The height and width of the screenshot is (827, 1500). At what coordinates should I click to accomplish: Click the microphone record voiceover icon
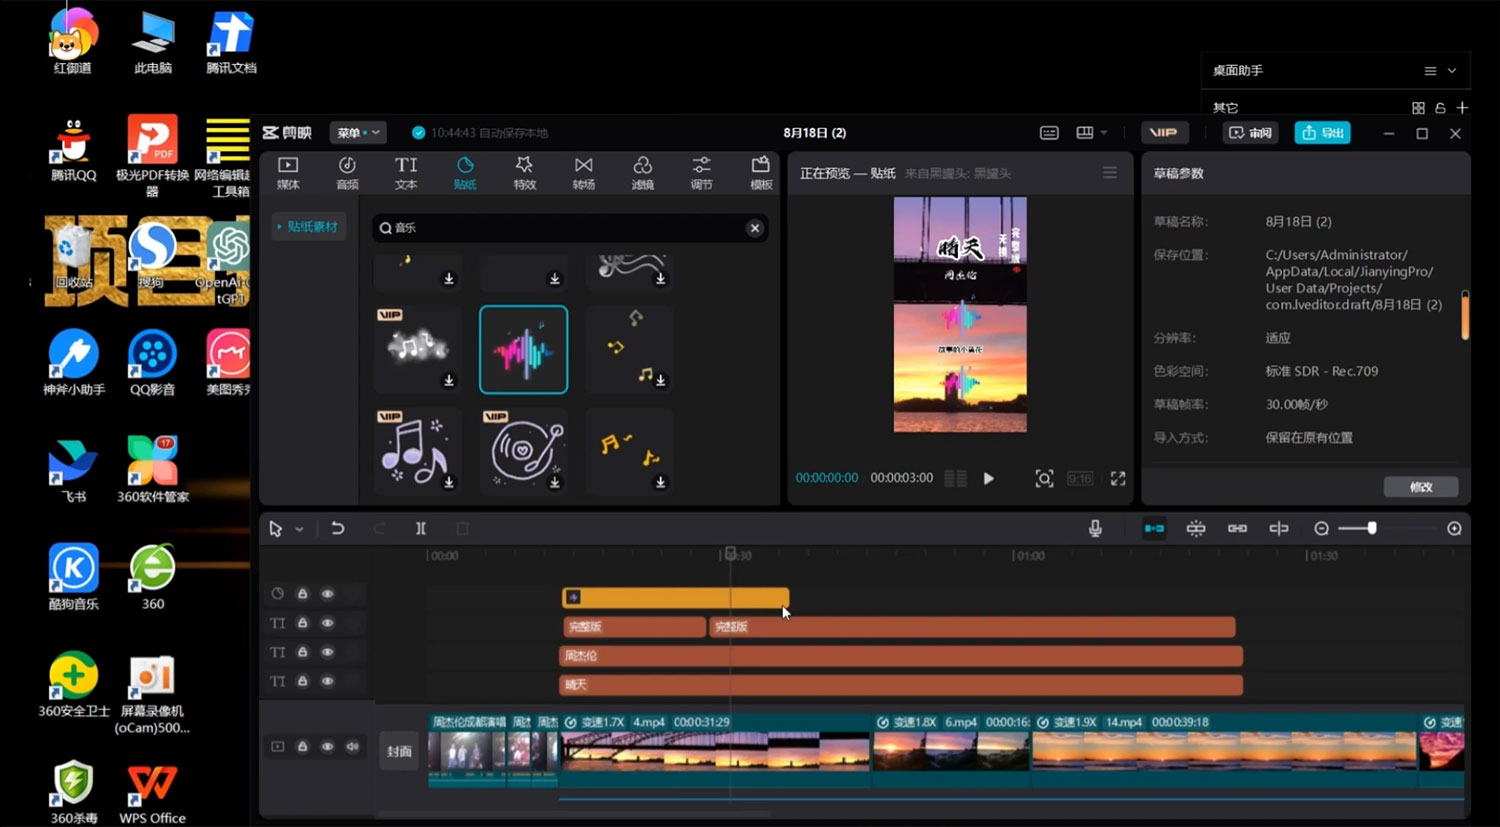(x=1095, y=528)
